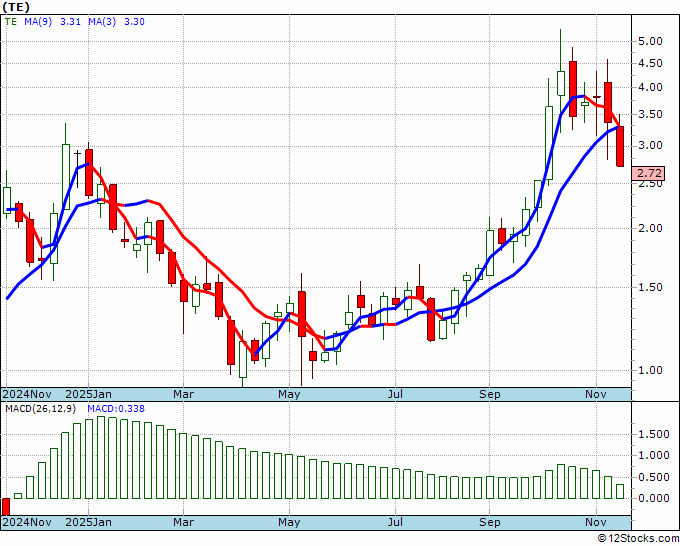Image resolution: width=680 pixels, height=546 pixels.
Task: Click the MA(3) value 3.30
Action: [x=134, y=22]
